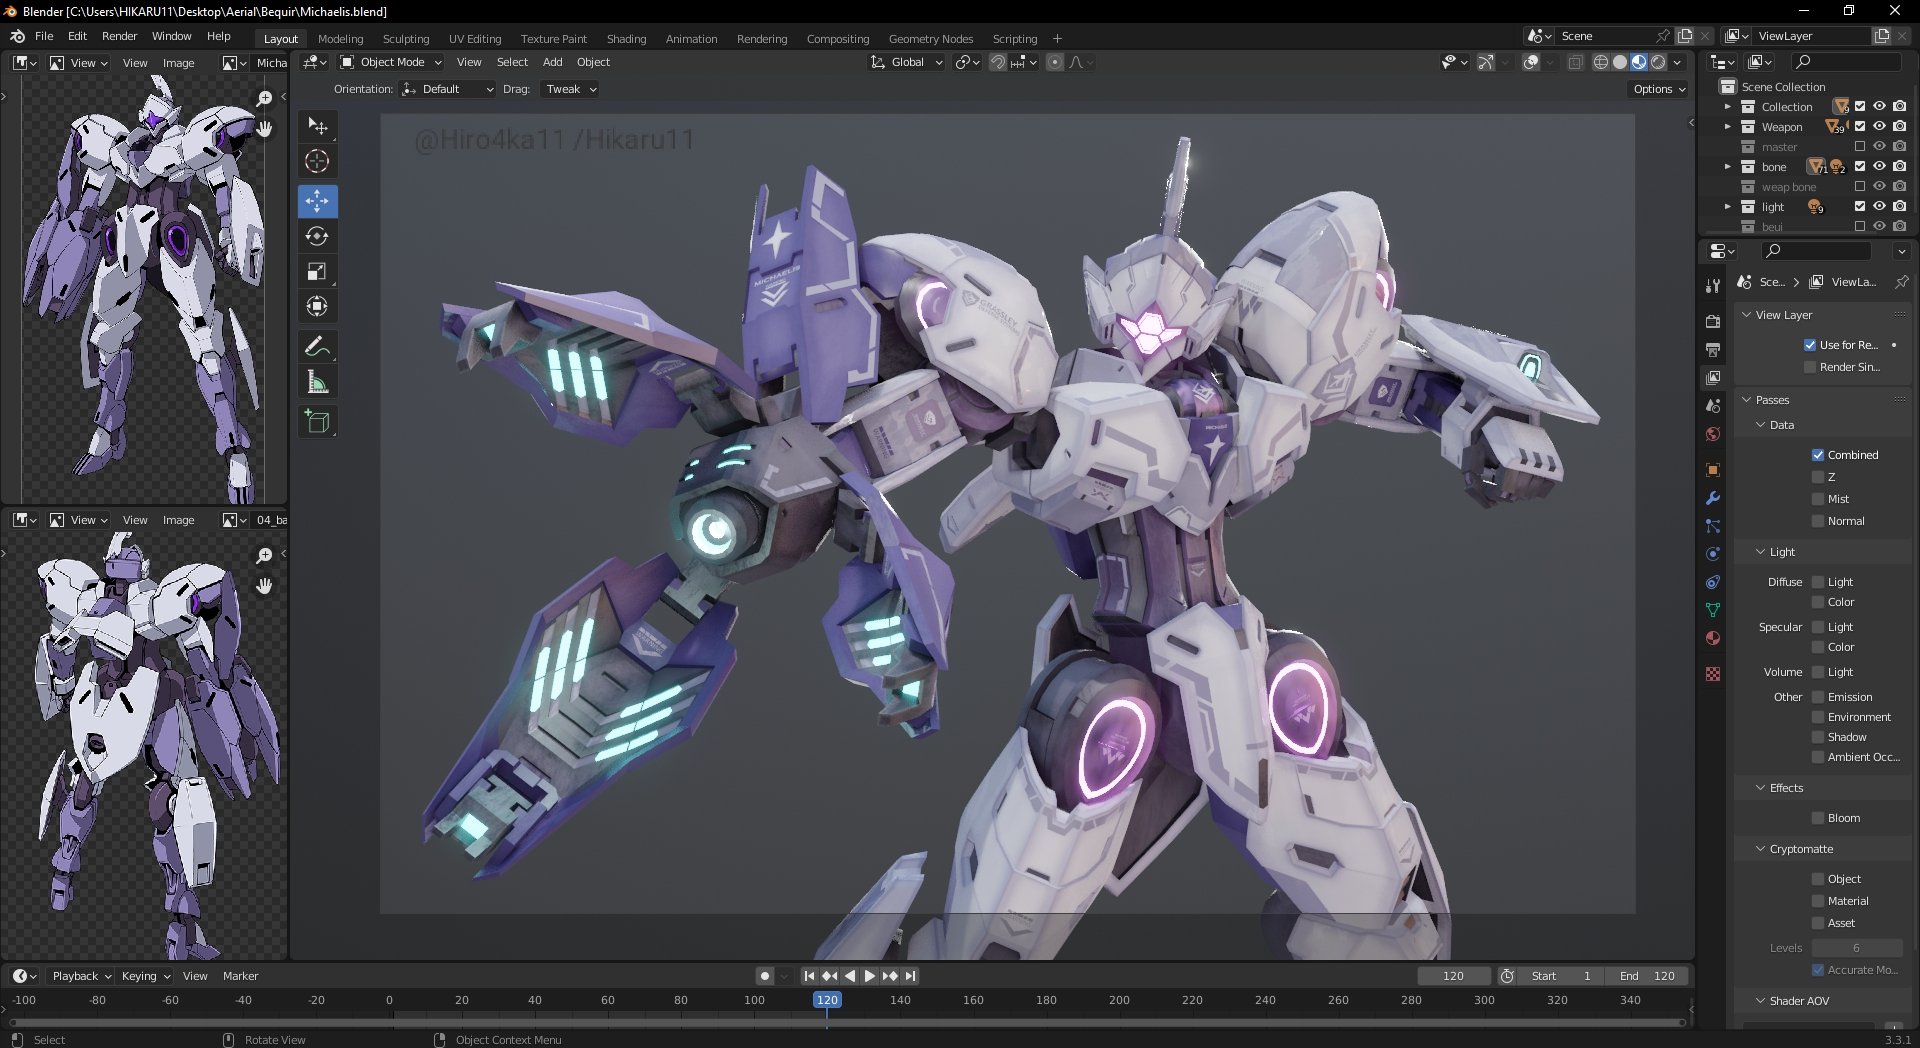Toggle Use for Rendering checkbox

[x=1810, y=345]
